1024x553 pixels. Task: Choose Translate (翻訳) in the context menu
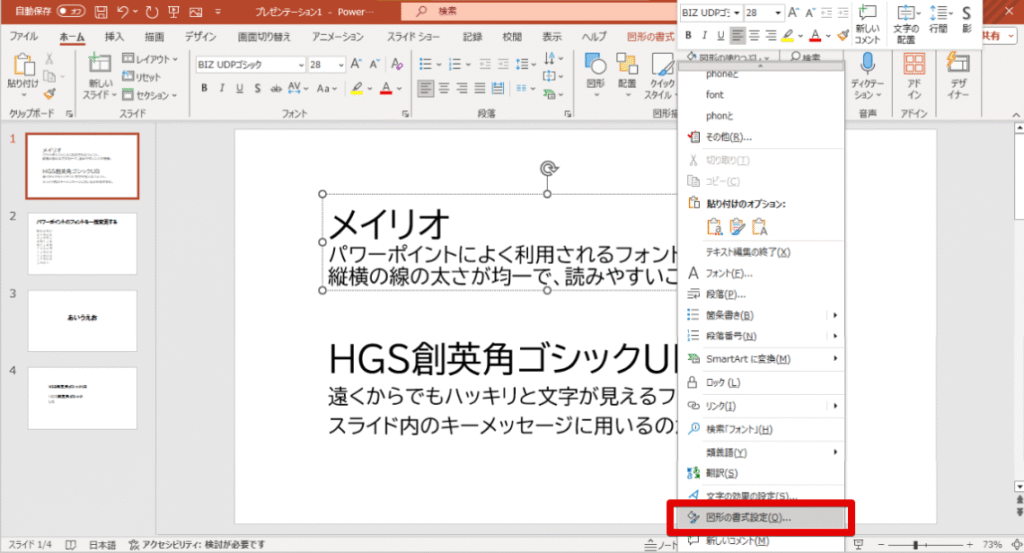761,473
